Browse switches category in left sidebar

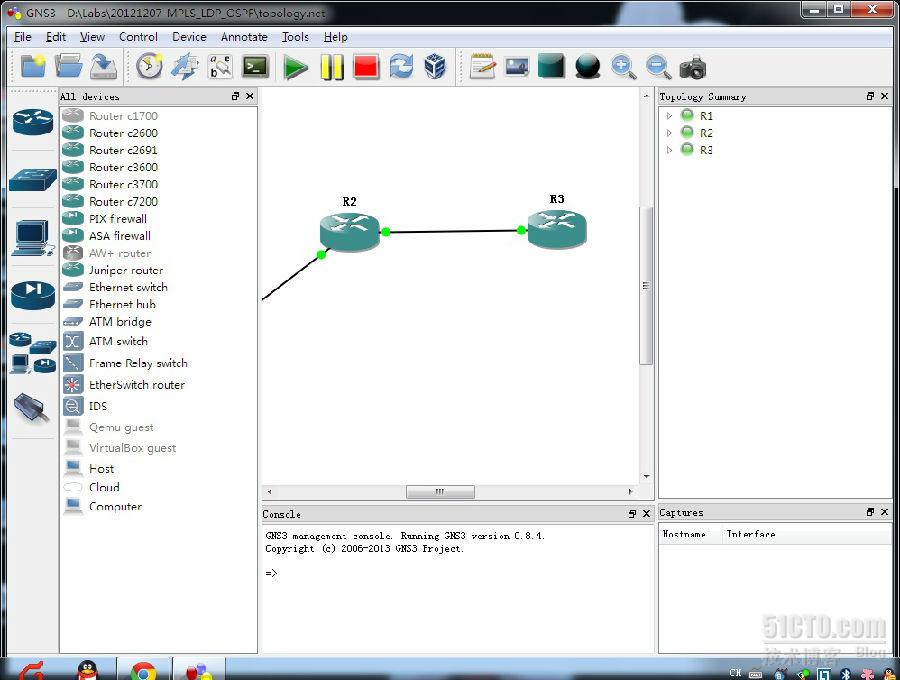(x=33, y=180)
